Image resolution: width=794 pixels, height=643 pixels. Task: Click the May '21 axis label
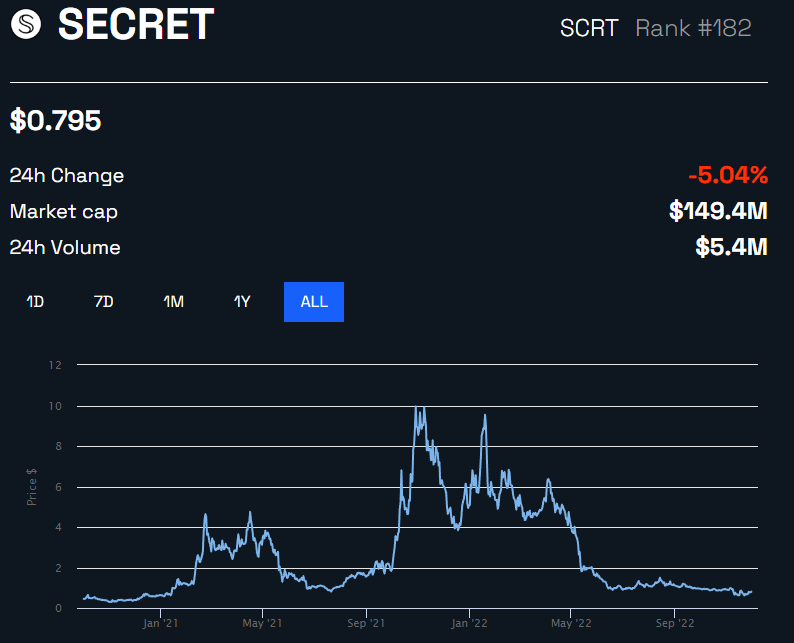pos(262,623)
